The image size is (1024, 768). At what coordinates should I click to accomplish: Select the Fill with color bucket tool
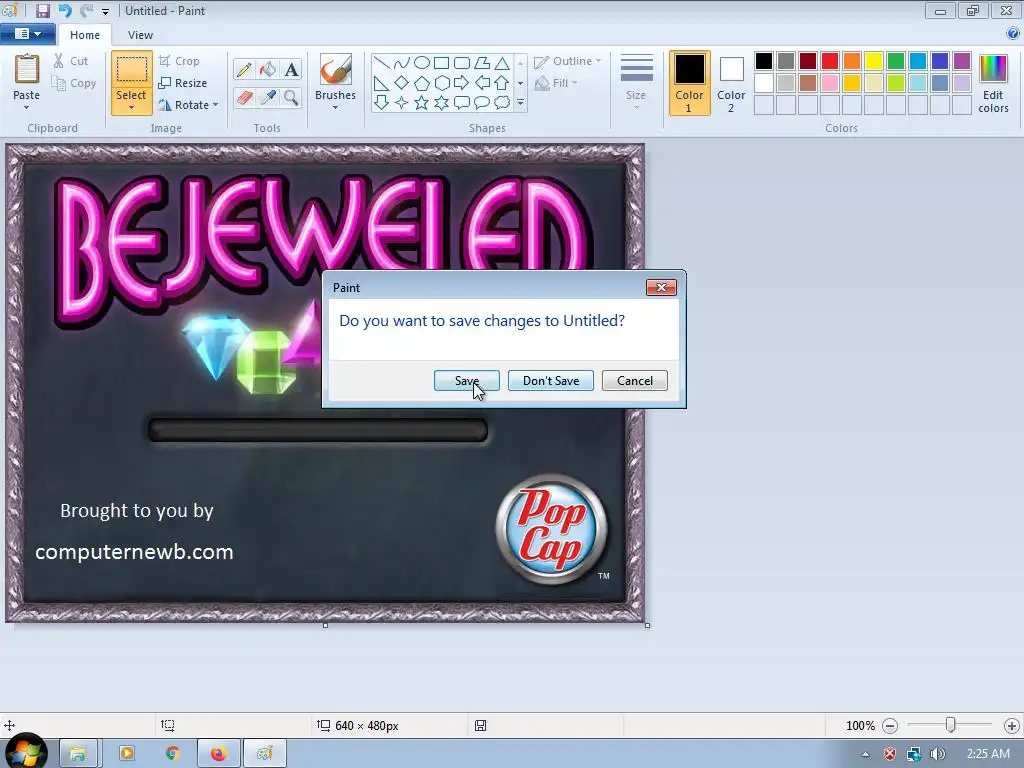click(268, 69)
